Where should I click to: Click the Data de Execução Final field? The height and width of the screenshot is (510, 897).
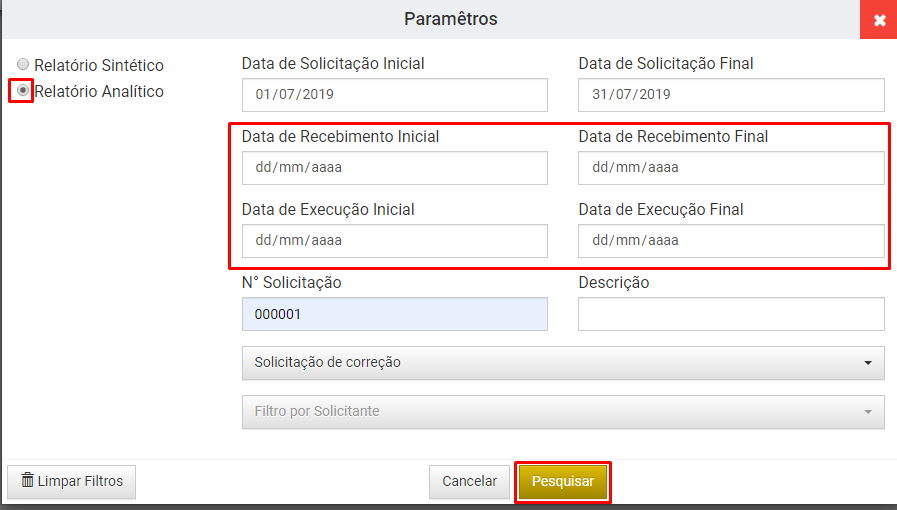point(731,241)
